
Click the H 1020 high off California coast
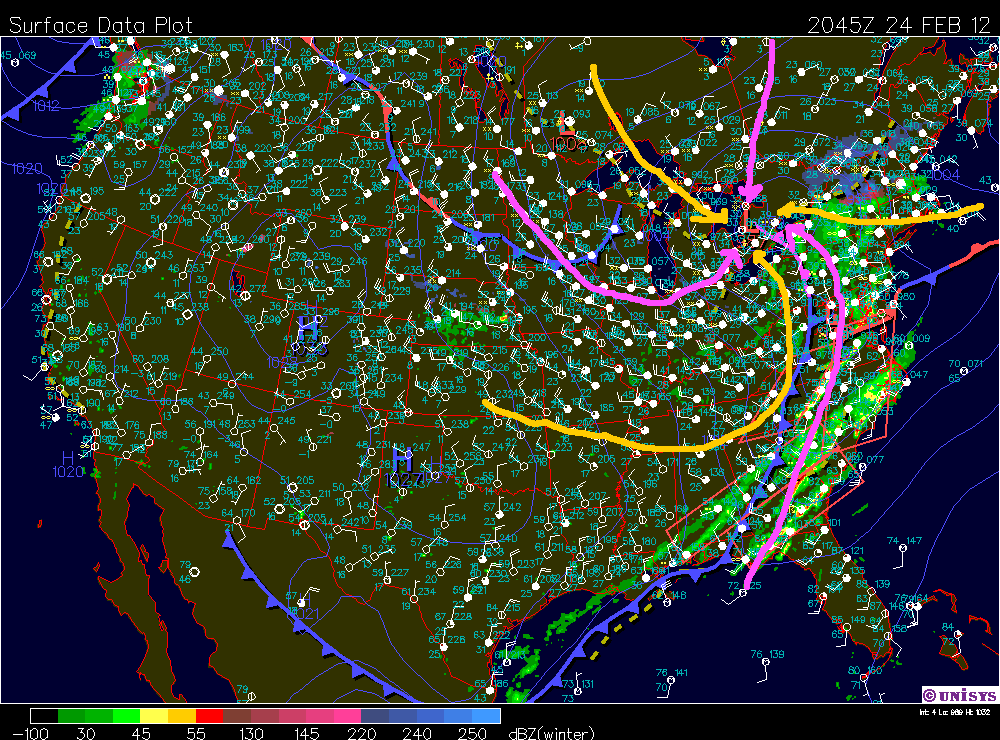(x=68, y=465)
